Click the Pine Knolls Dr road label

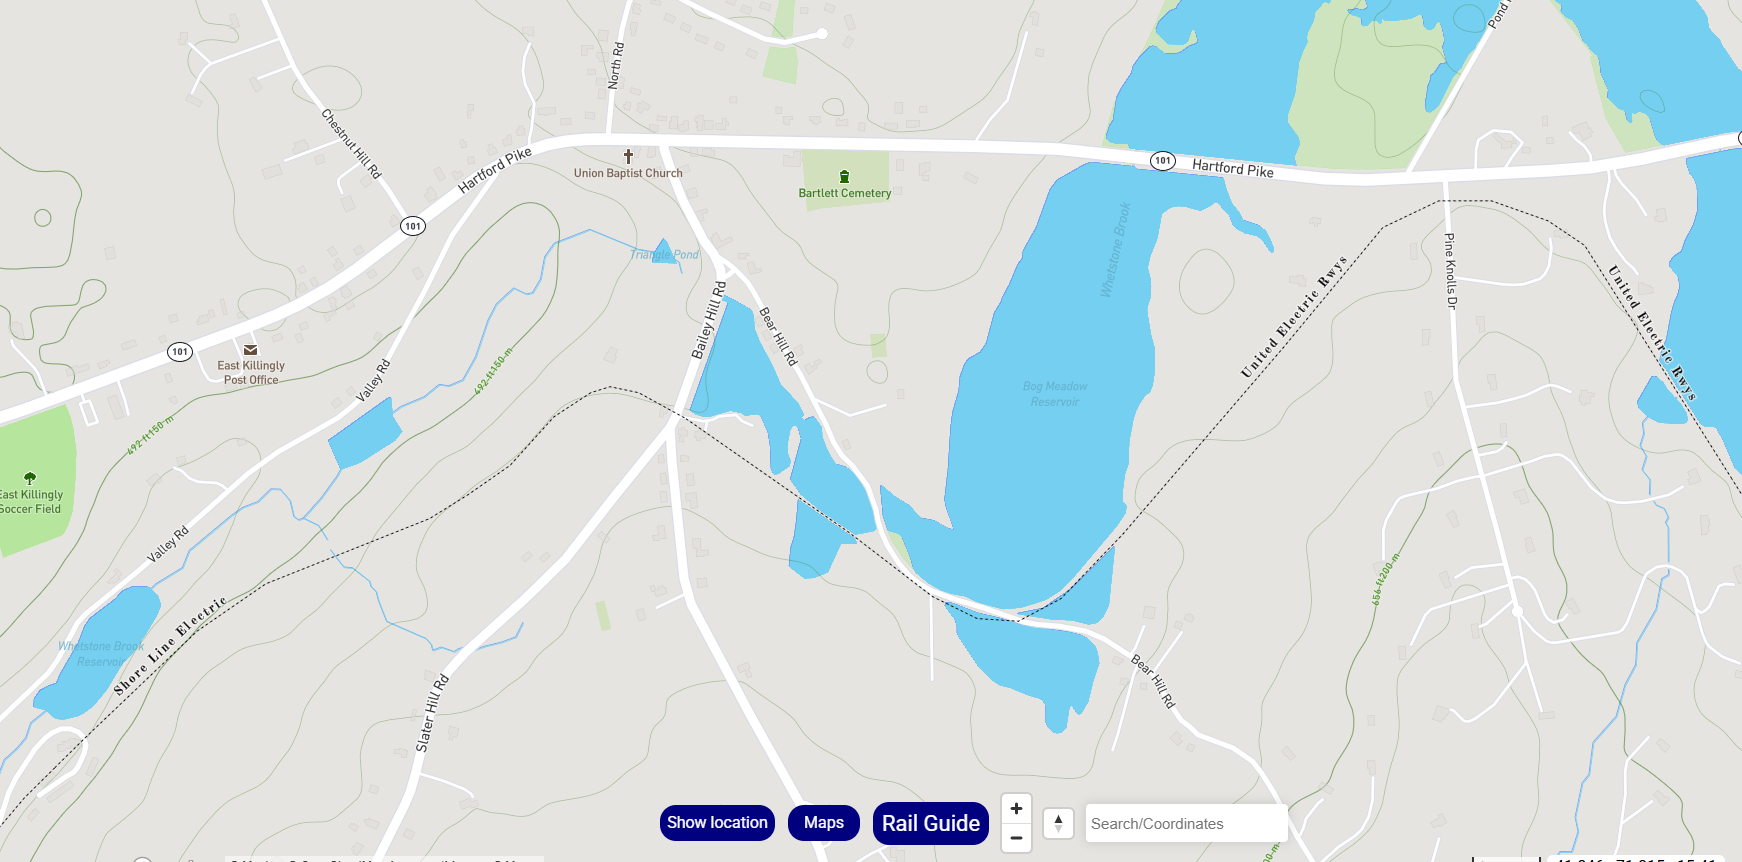pos(1451,270)
